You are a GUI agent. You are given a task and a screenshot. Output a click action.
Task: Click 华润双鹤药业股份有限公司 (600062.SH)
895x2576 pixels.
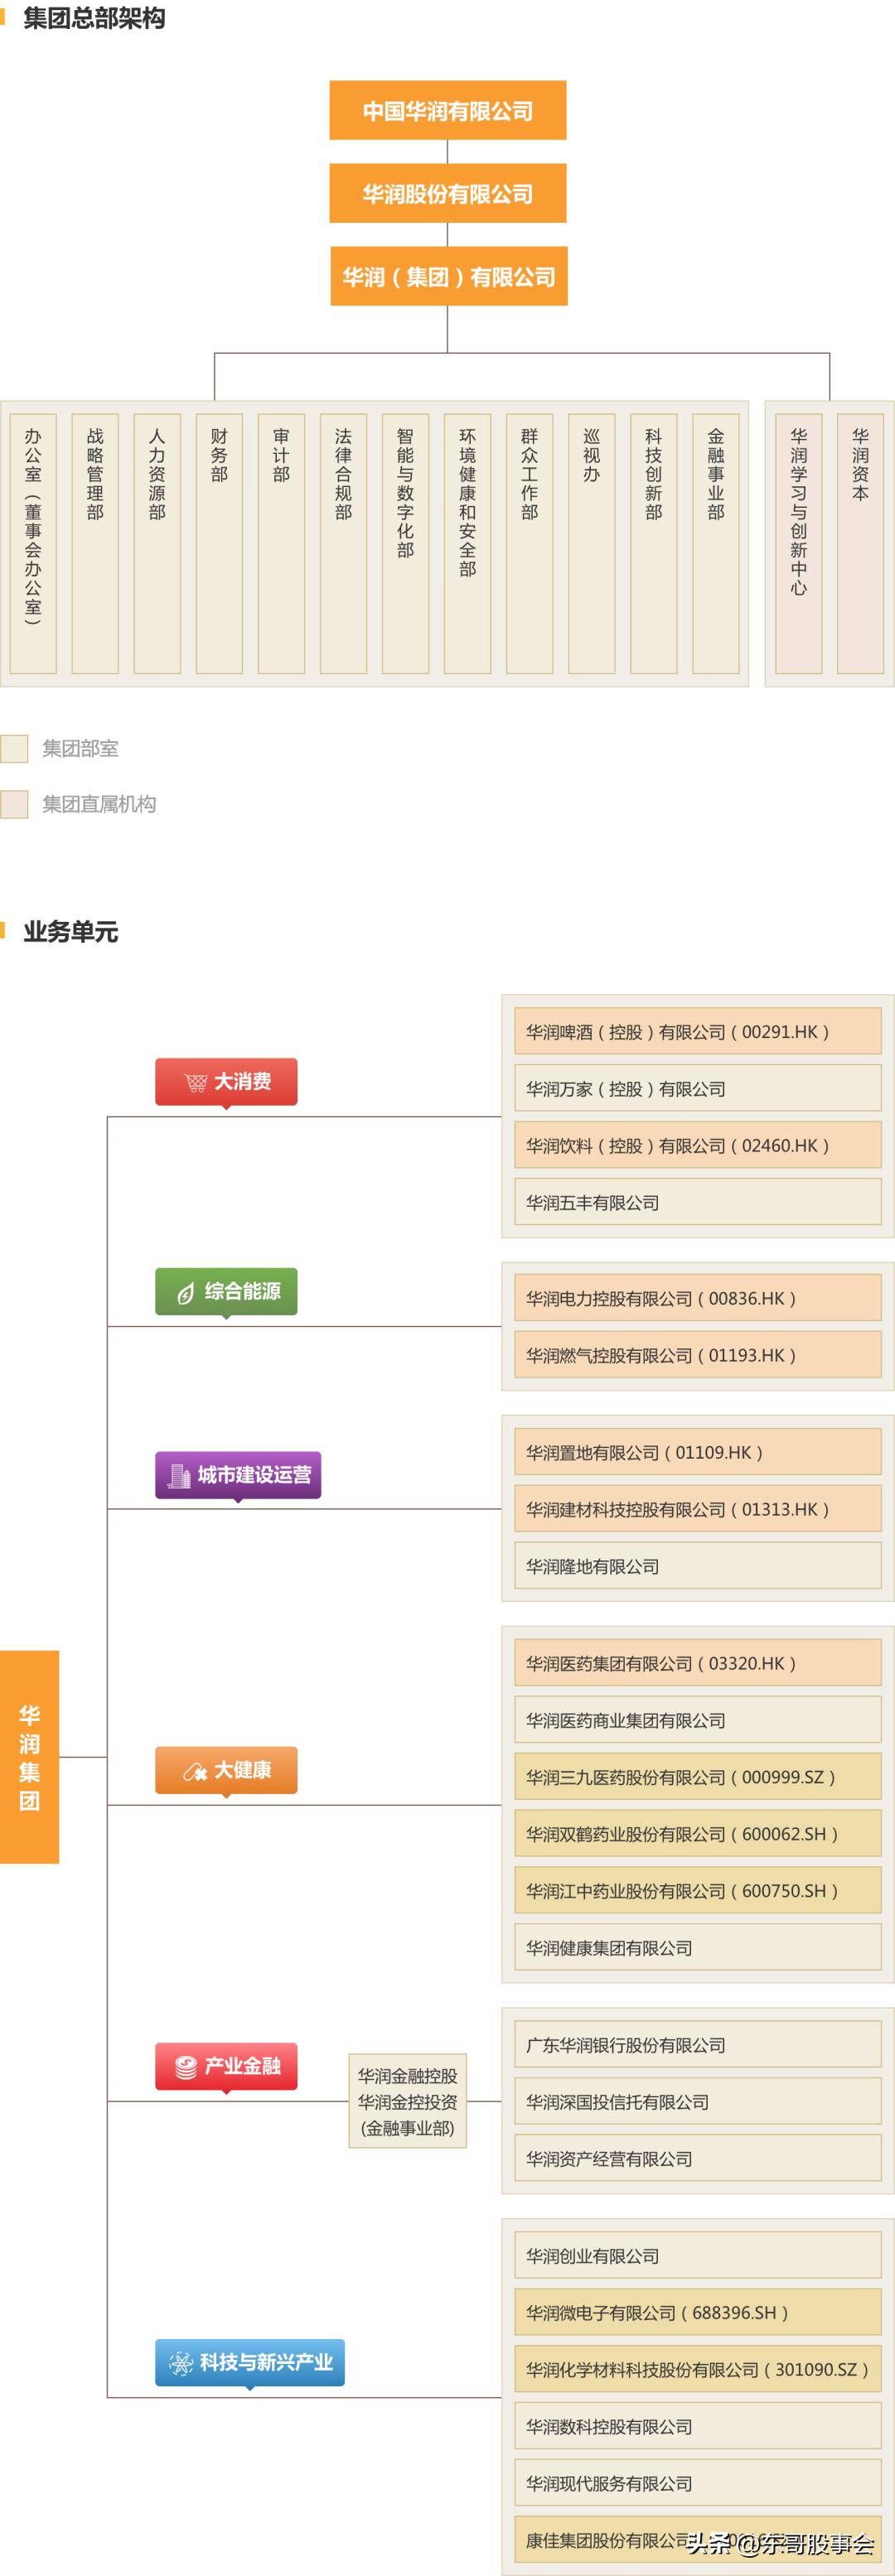coord(697,1834)
